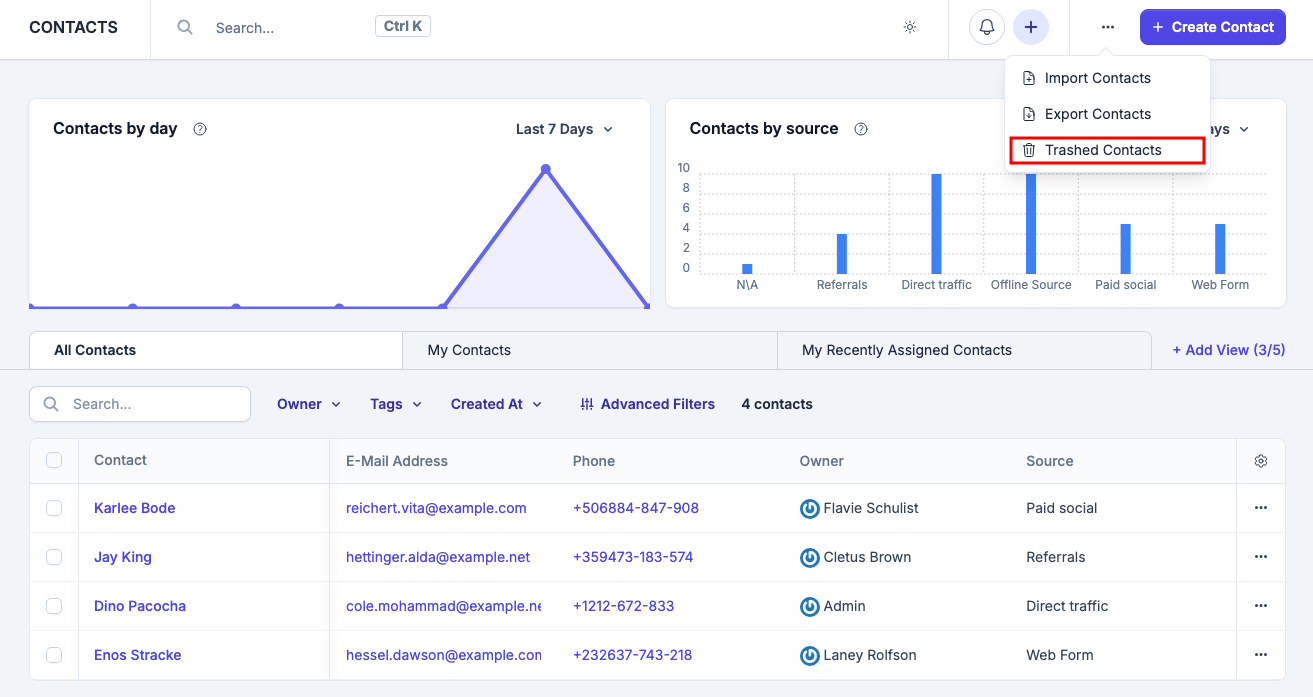Image resolution: width=1313 pixels, height=697 pixels.
Task: Click the Web Form source cell
Action: (1060, 655)
